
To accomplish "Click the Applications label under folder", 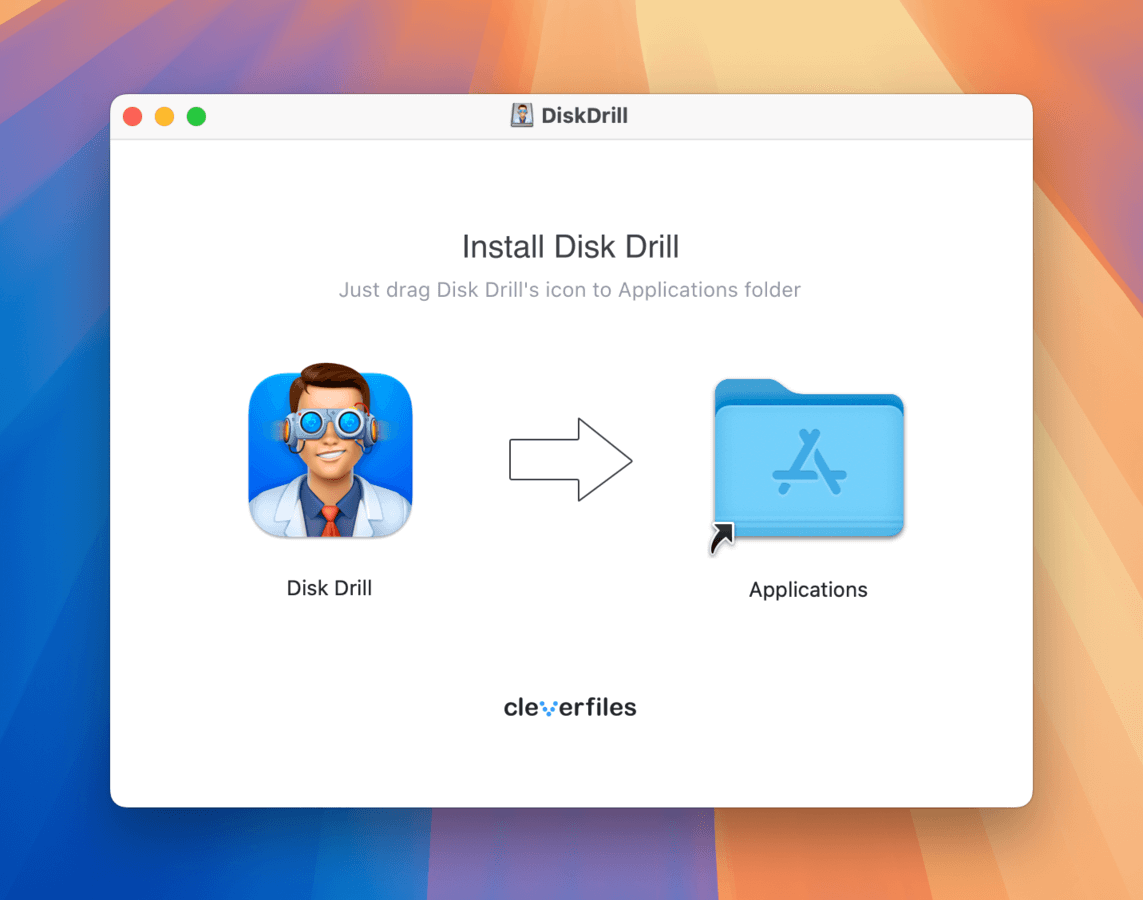I will pos(808,590).
